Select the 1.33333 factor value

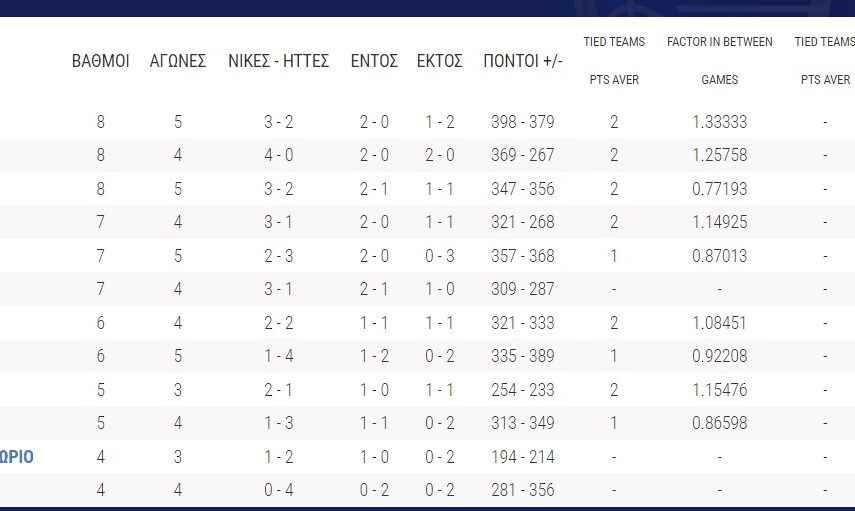(719, 122)
